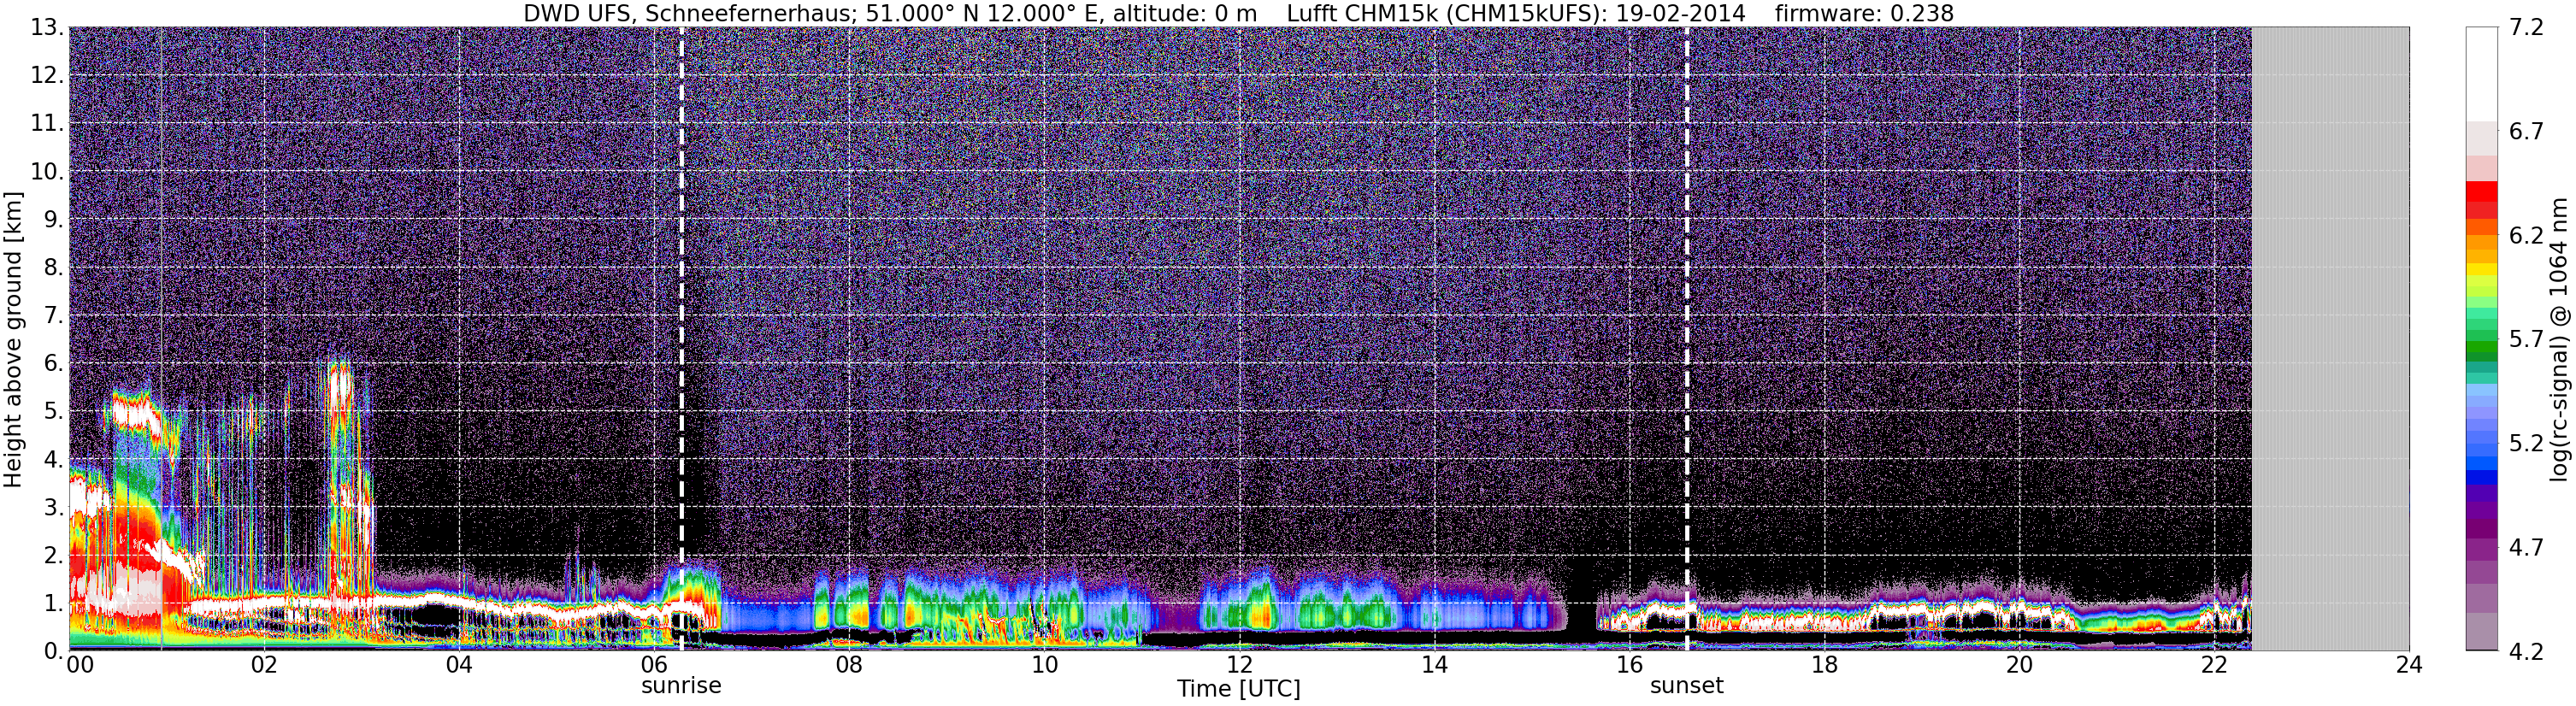The width and height of the screenshot is (2576, 706).
Task: Click the height axis tick '8.'
Action: point(54,267)
